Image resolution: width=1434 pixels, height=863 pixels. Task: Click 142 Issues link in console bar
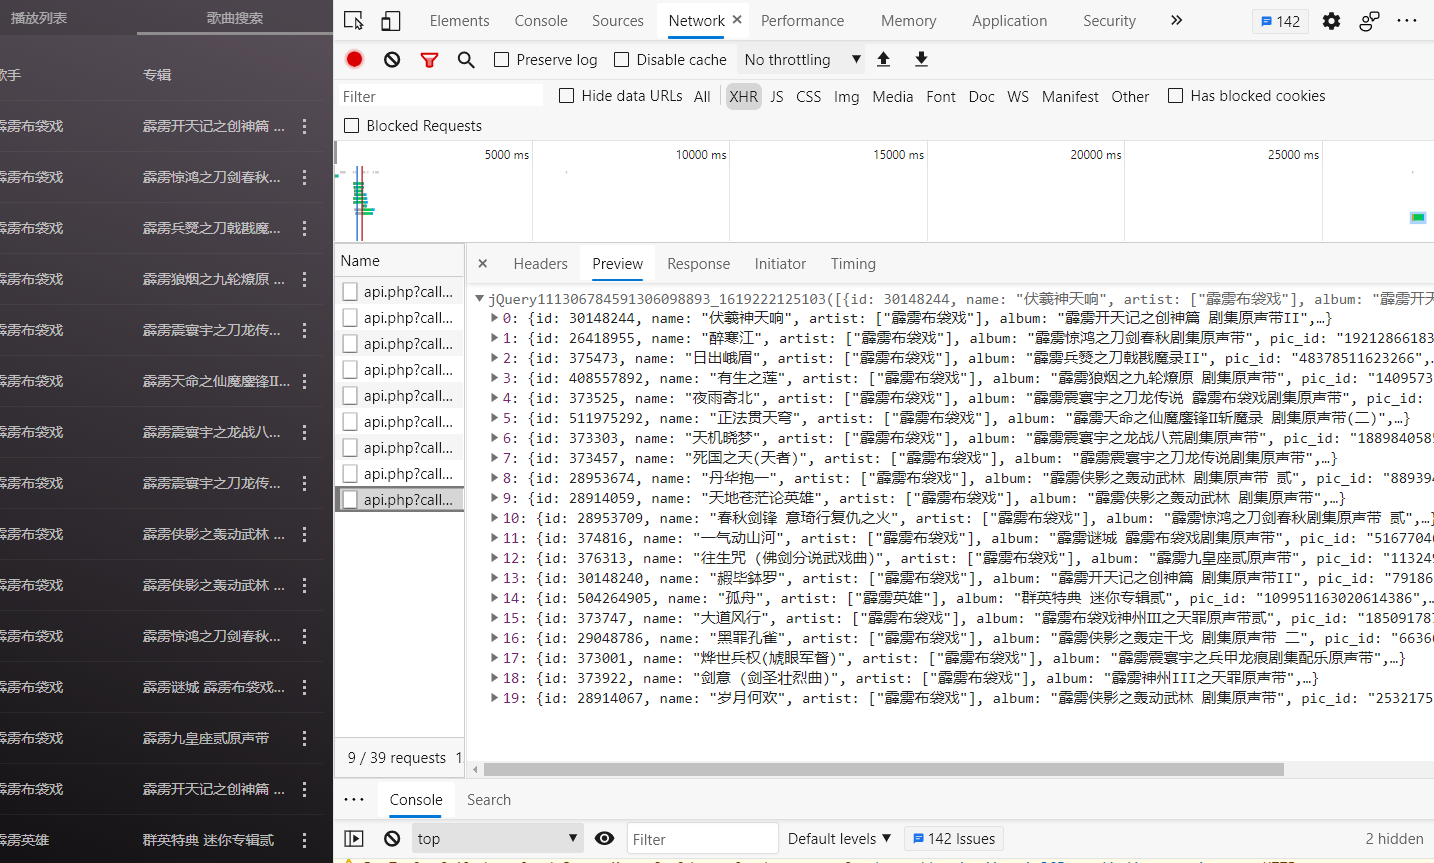click(x=953, y=838)
